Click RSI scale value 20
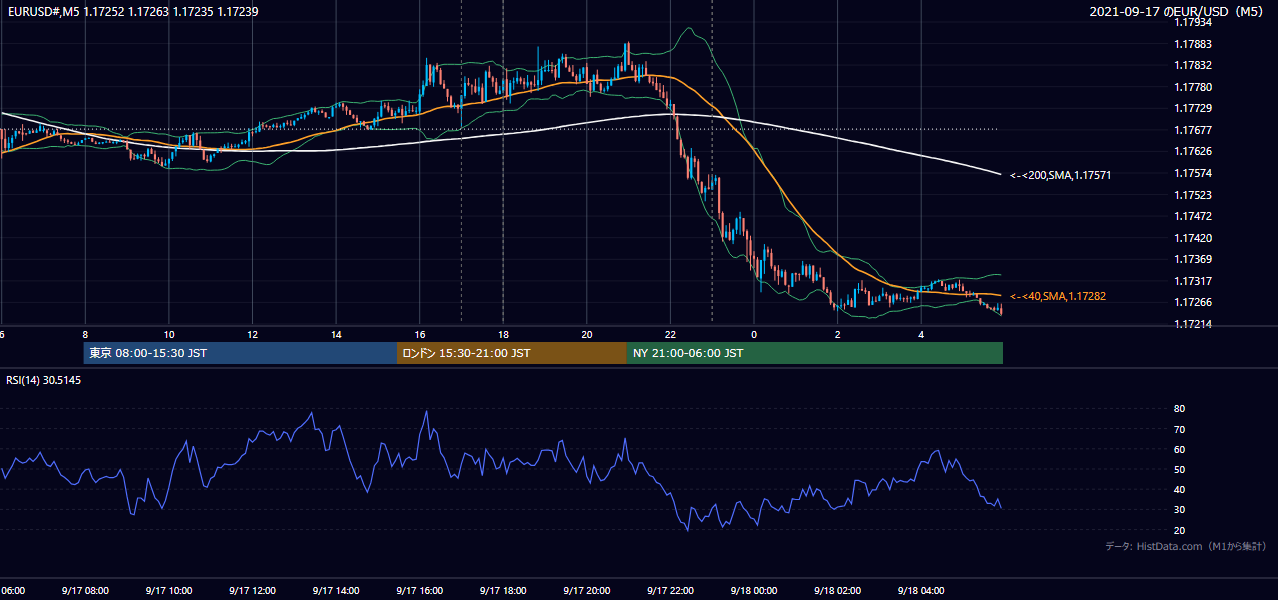Image resolution: width=1278 pixels, height=600 pixels. pyautogui.click(x=1180, y=530)
